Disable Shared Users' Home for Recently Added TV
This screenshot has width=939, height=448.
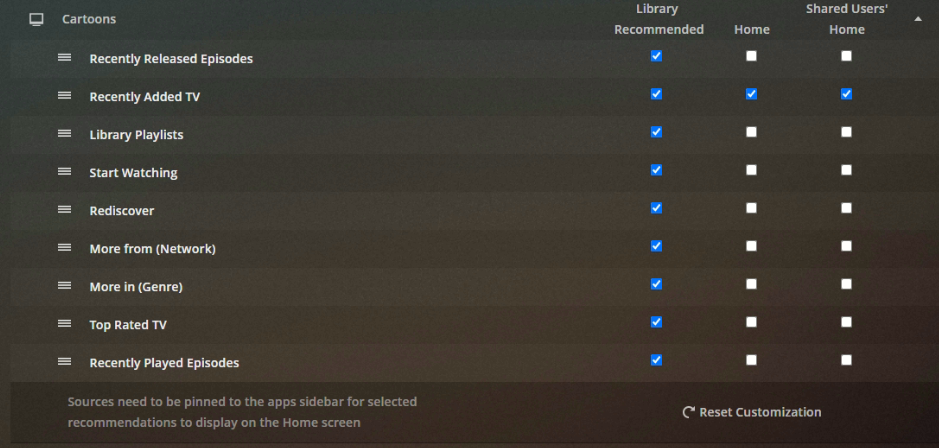tap(846, 94)
